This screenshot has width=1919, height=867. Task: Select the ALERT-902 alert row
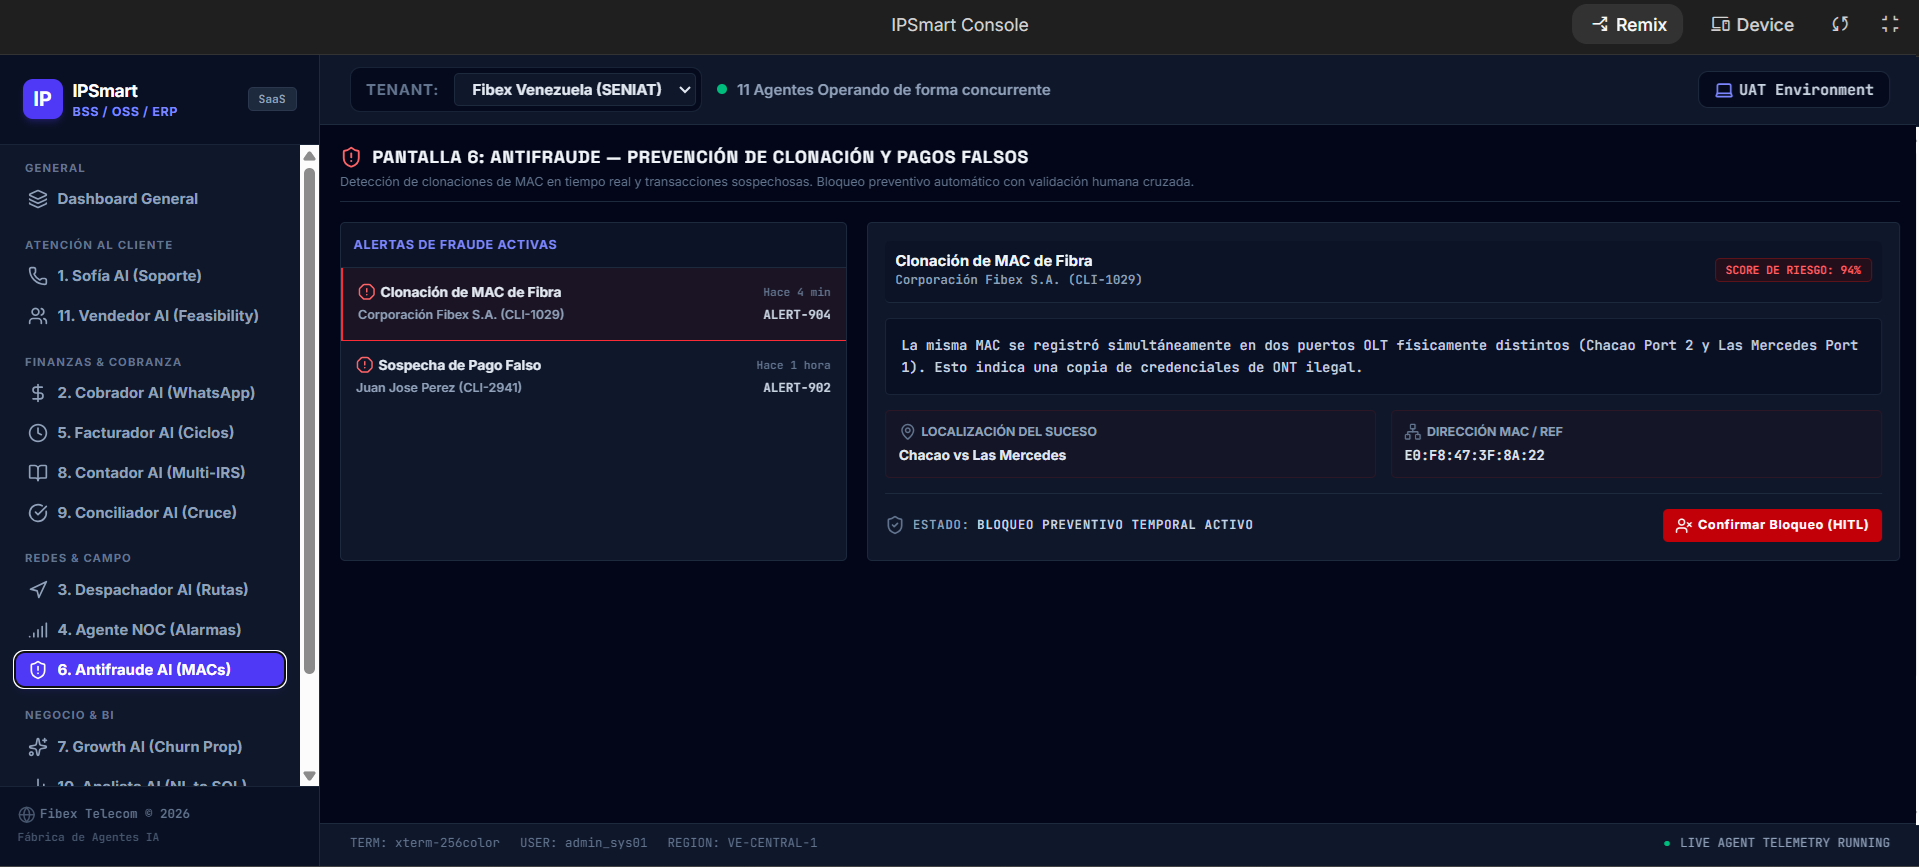coord(594,377)
